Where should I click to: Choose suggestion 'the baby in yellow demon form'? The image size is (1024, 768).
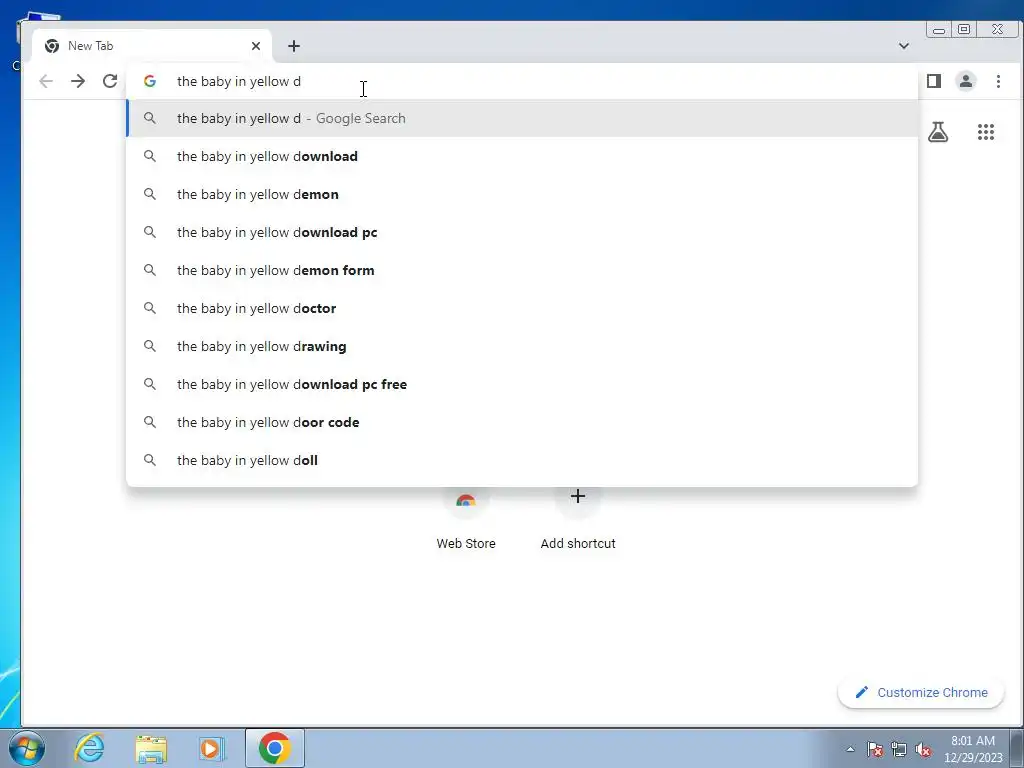(522, 270)
